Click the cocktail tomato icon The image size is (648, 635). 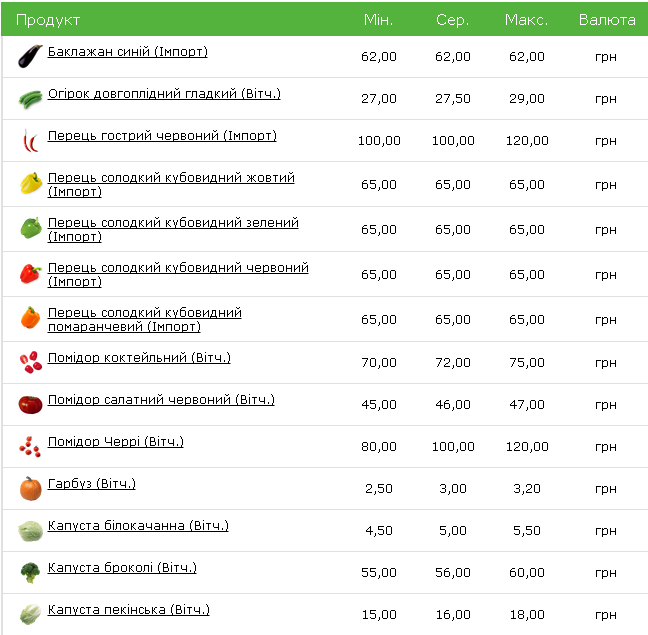pyautogui.click(x=31, y=362)
